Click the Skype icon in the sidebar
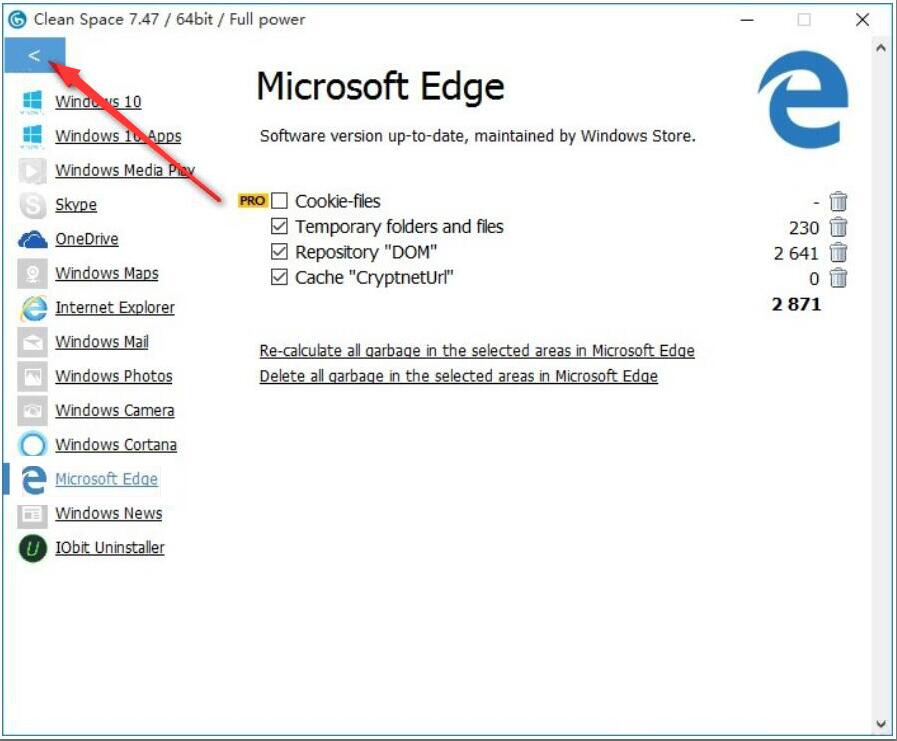Screen dimensions: 897x741 (33, 205)
